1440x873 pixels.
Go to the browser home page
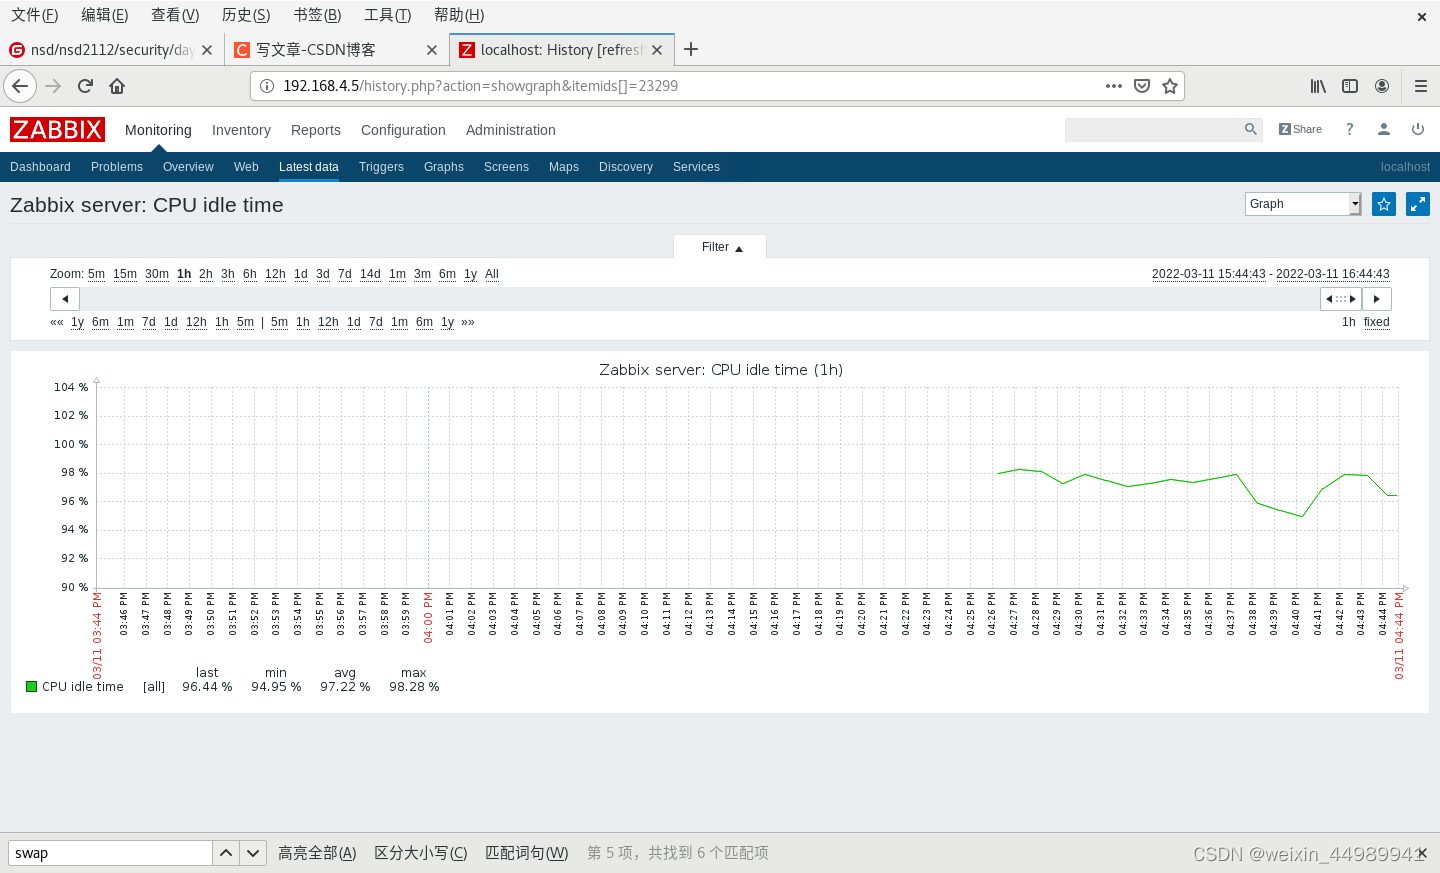pos(117,86)
